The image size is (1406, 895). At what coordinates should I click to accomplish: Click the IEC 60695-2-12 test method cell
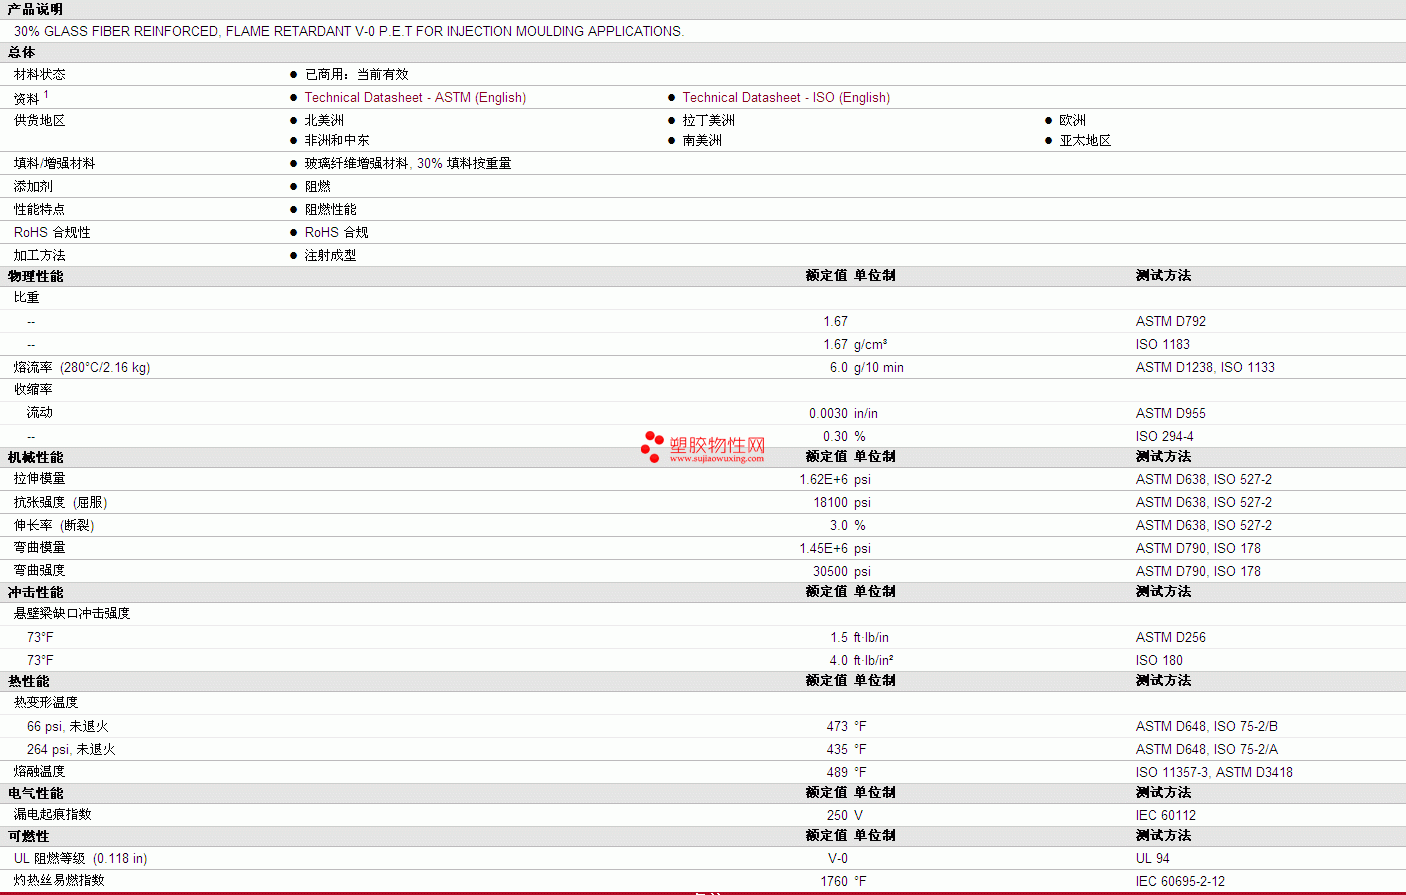tap(1180, 881)
